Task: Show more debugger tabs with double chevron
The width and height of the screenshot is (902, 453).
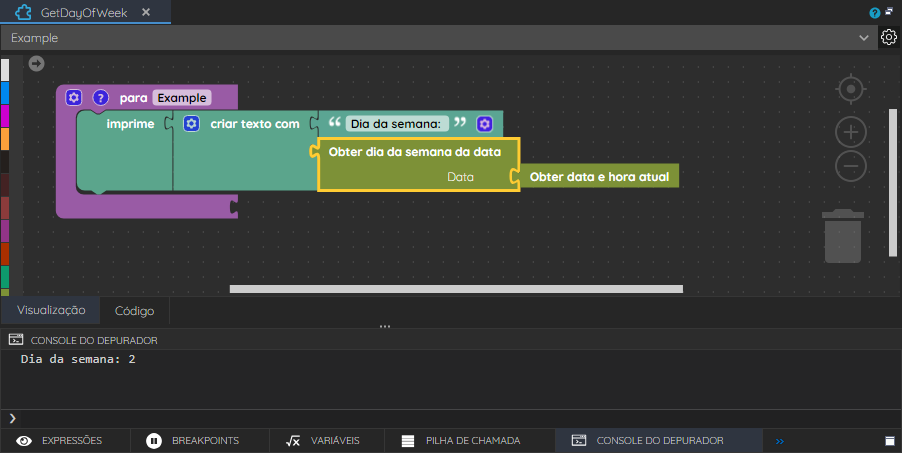Action: click(x=779, y=441)
